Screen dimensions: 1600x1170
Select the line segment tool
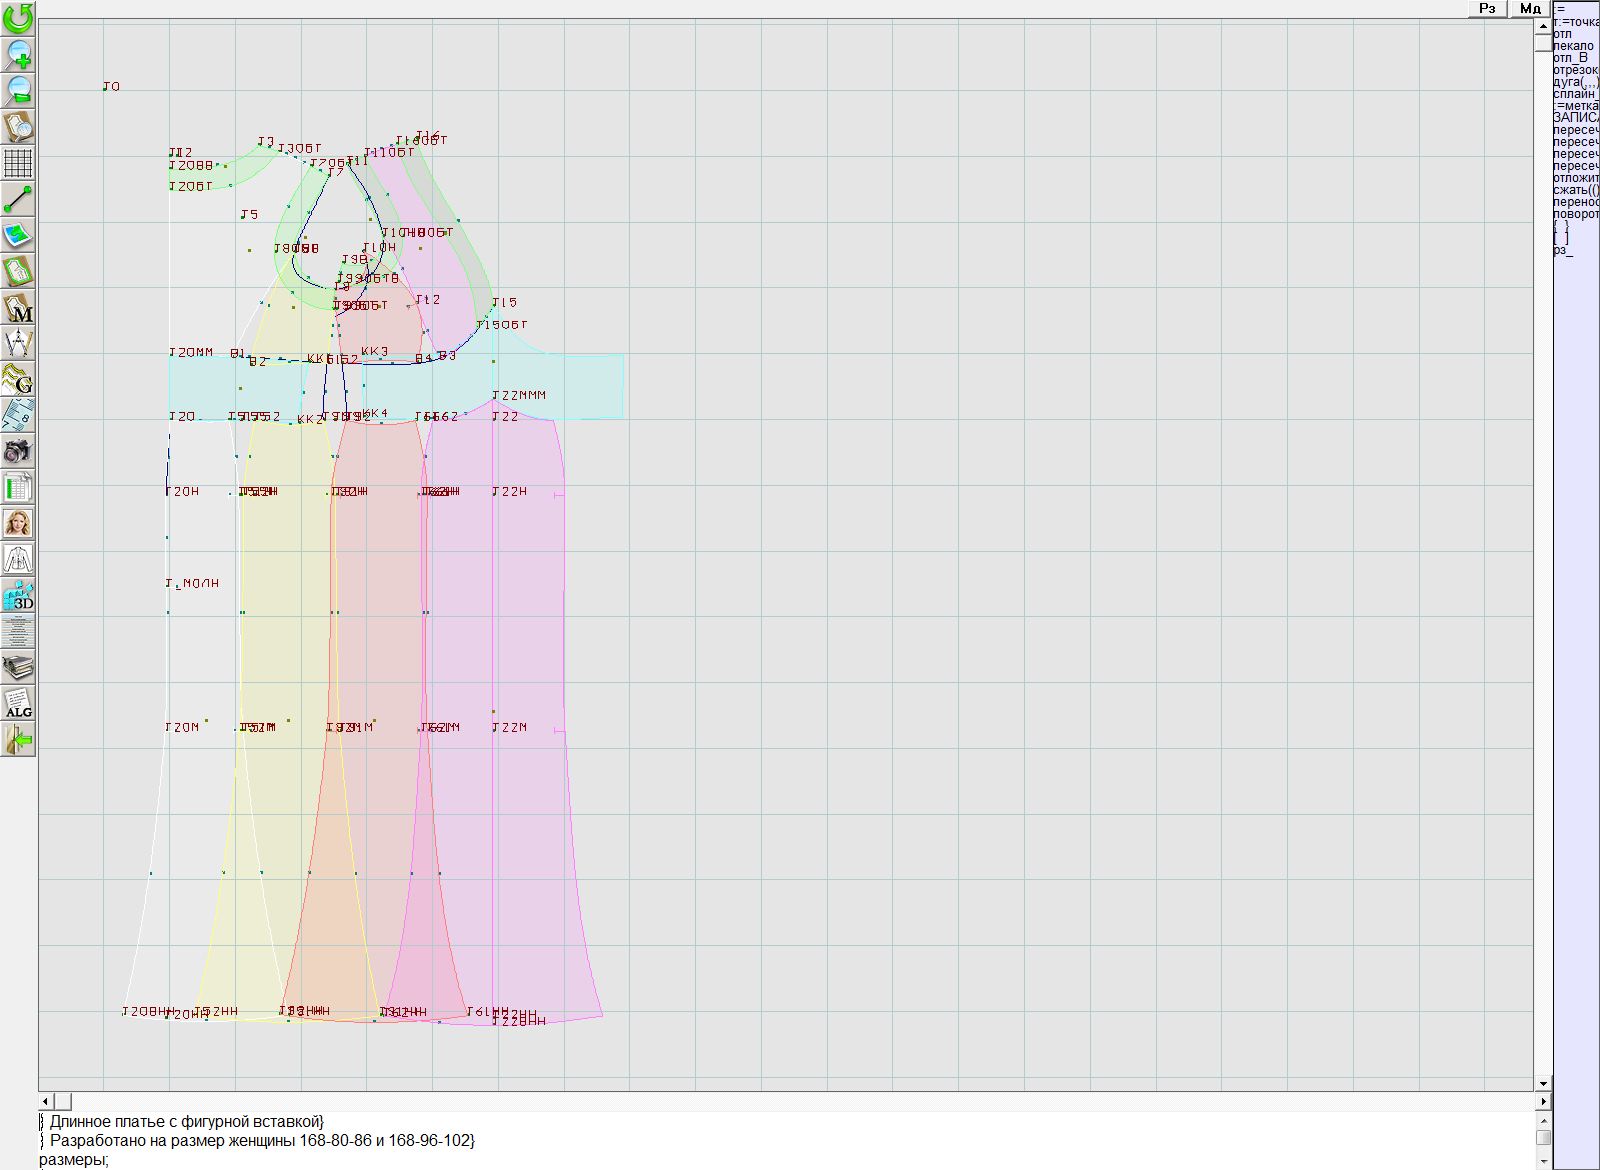(18, 200)
